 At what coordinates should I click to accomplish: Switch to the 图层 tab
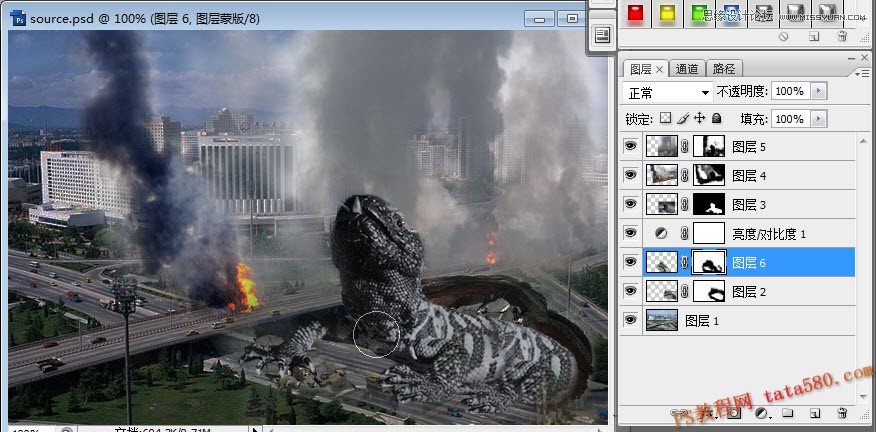tap(640, 69)
